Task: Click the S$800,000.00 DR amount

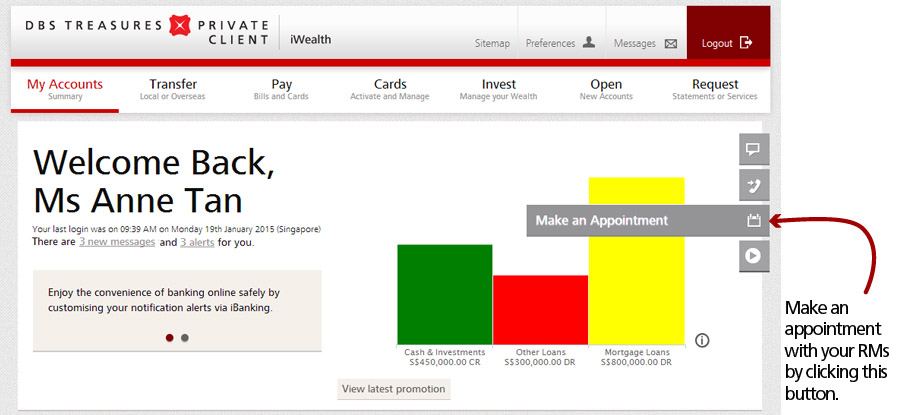Action: pos(637,362)
